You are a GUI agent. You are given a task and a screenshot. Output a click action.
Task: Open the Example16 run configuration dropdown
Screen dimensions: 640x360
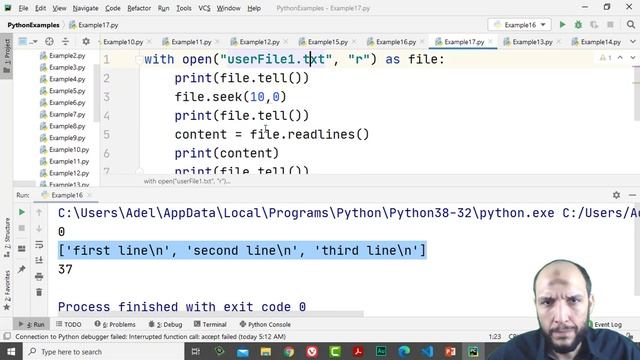click(519, 25)
